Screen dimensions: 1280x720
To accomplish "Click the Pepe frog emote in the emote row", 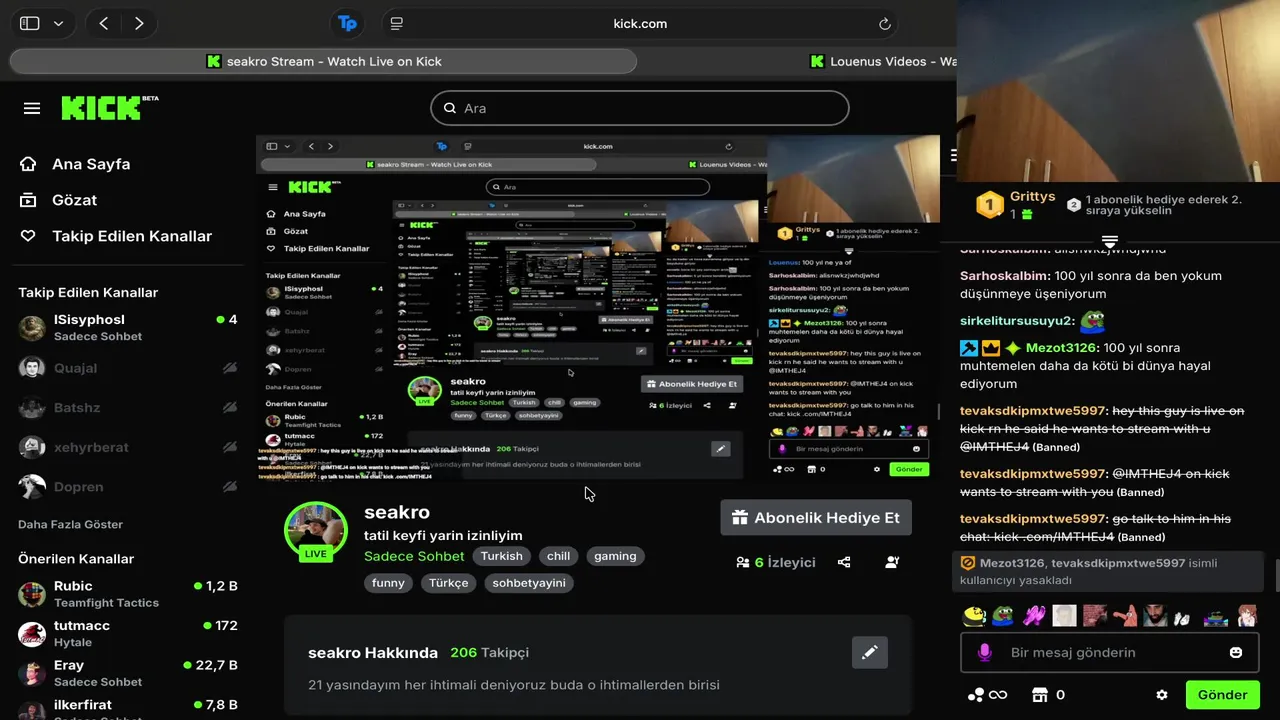I will click(x=1002, y=616).
